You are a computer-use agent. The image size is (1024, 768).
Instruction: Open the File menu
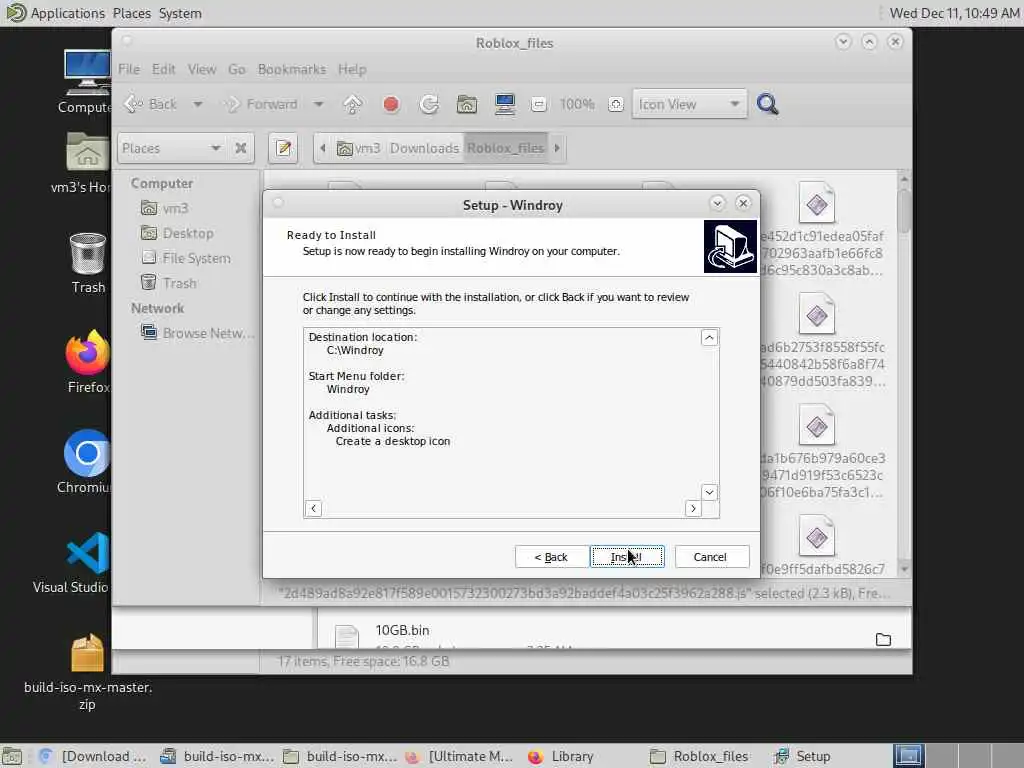[129, 69]
